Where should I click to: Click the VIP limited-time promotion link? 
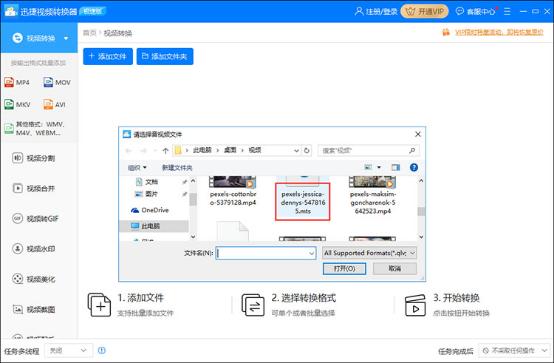tap(499, 33)
